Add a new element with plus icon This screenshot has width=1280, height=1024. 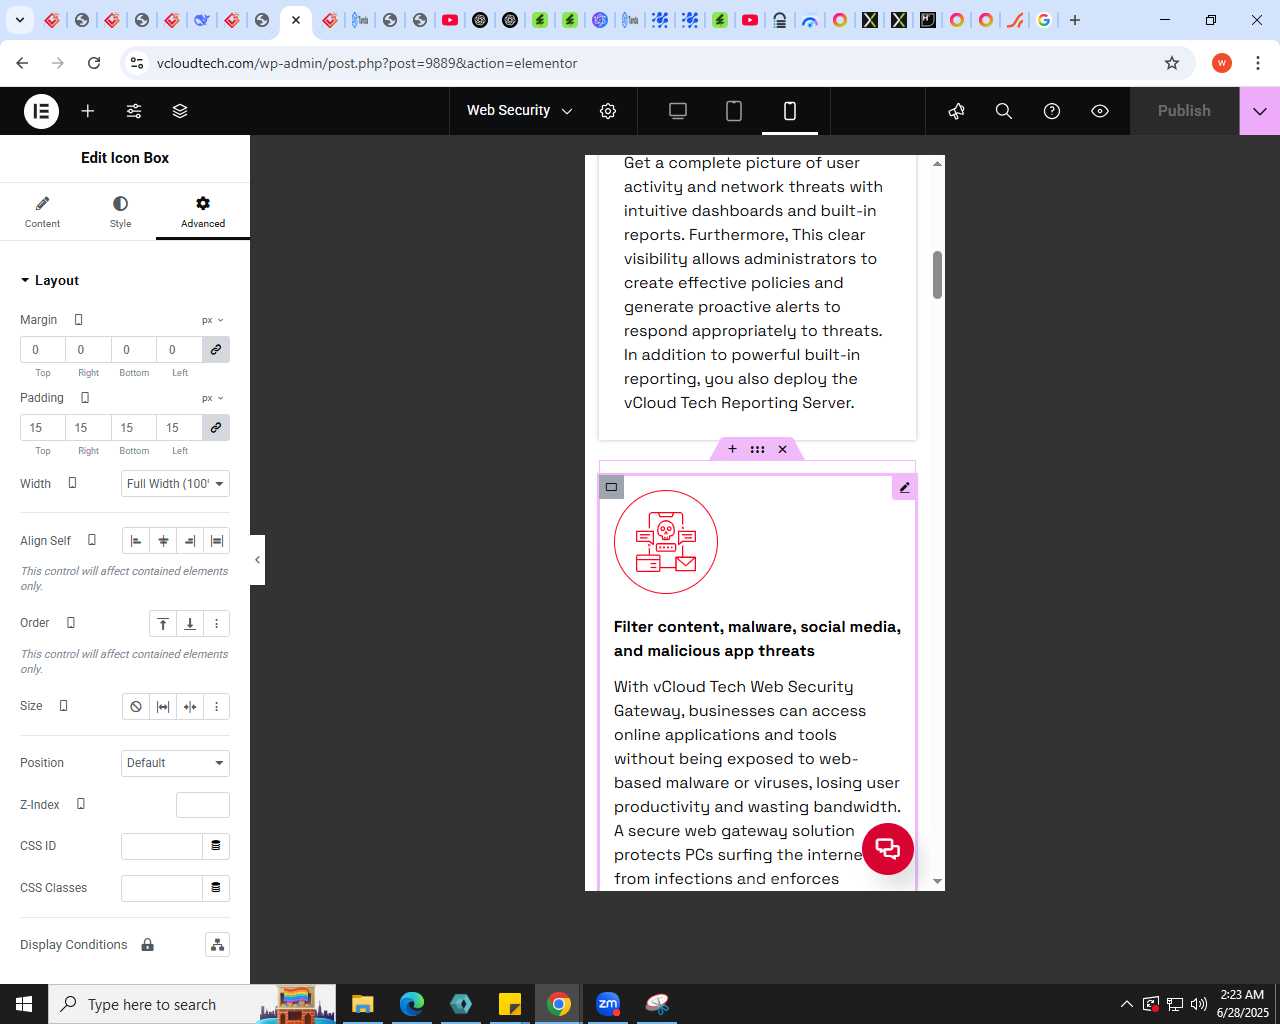[x=88, y=111]
